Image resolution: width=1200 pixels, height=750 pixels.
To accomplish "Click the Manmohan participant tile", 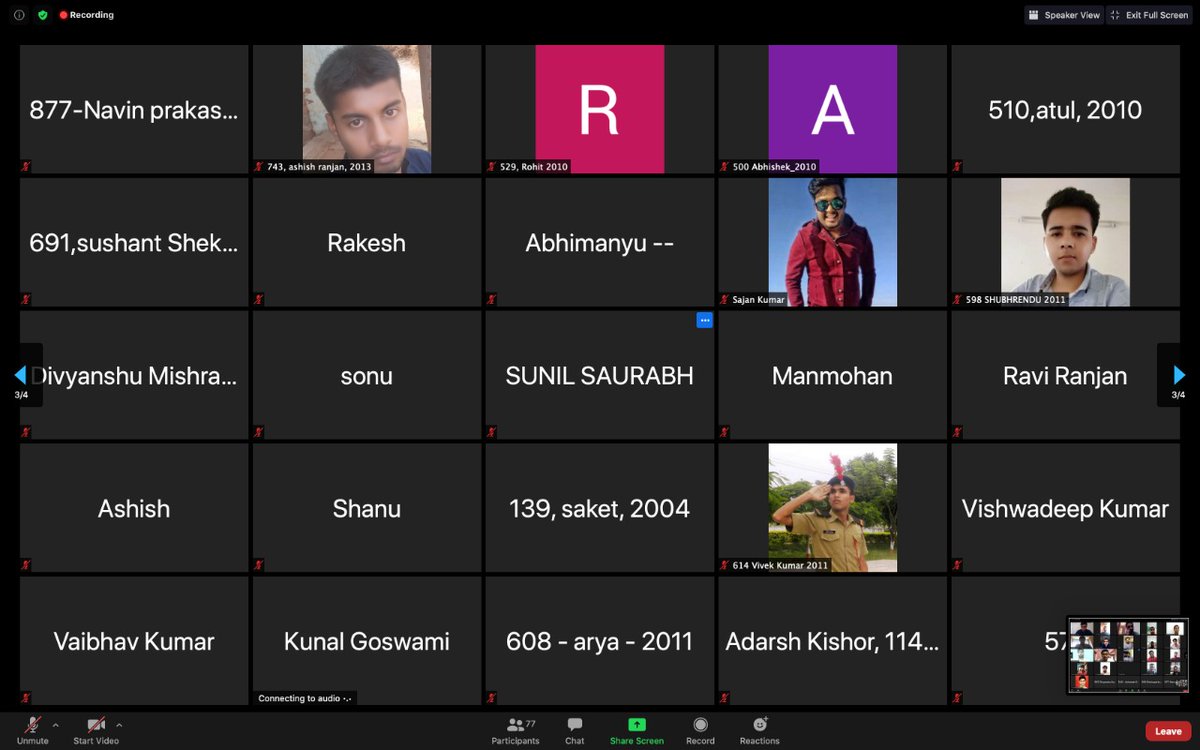I will (x=833, y=375).
